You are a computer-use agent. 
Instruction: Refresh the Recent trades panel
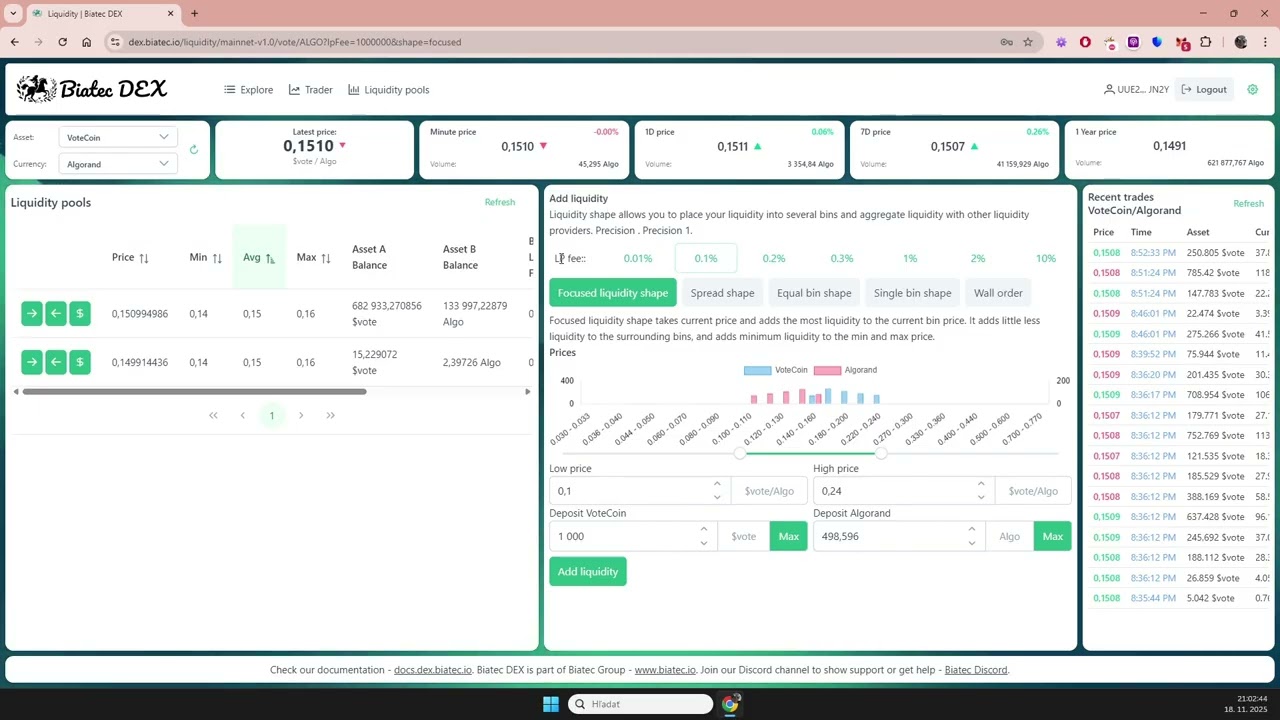(x=1248, y=203)
